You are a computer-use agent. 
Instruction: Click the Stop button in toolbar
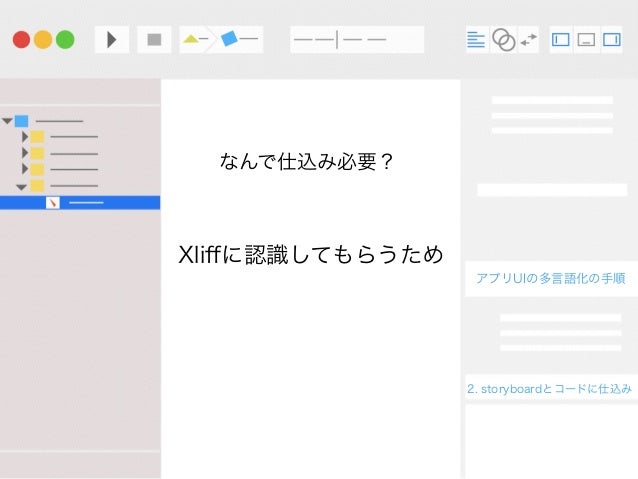pyautogui.click(x=154, y=40)
